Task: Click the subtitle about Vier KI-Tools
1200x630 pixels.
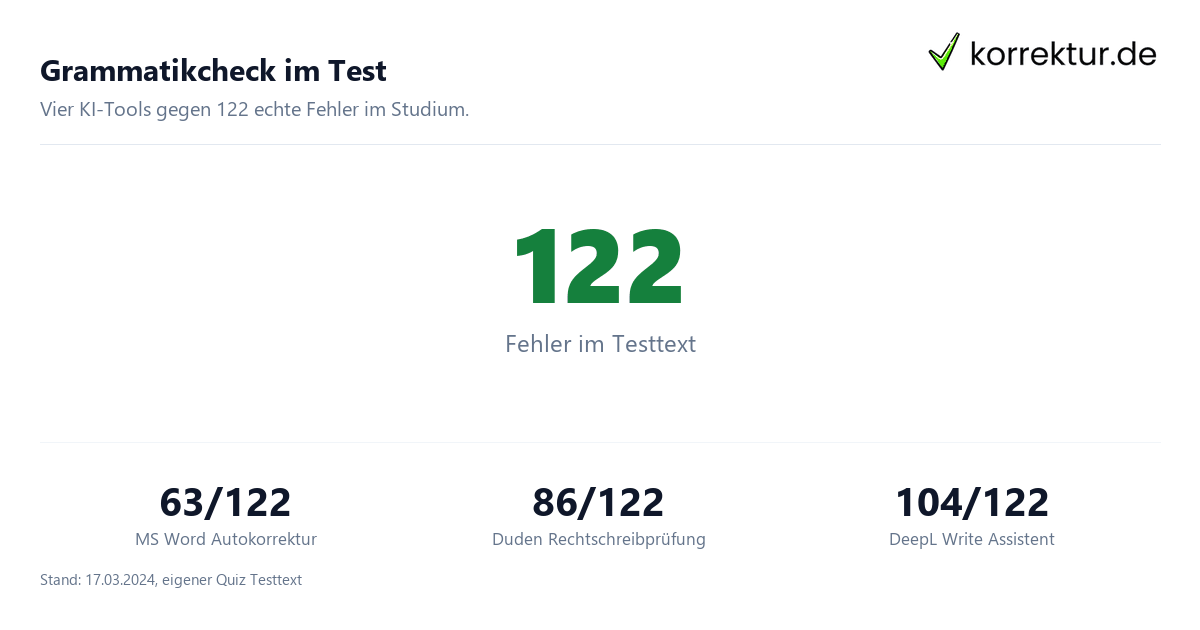Action: (x=255, y=109)
